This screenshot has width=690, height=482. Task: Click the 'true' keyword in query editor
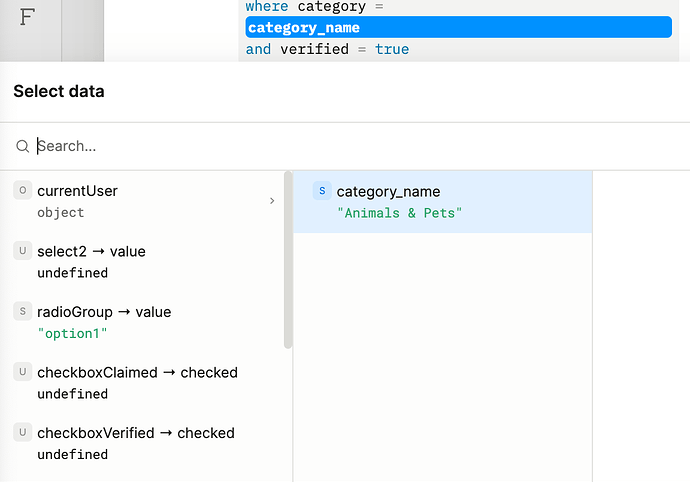click(392, 49)
